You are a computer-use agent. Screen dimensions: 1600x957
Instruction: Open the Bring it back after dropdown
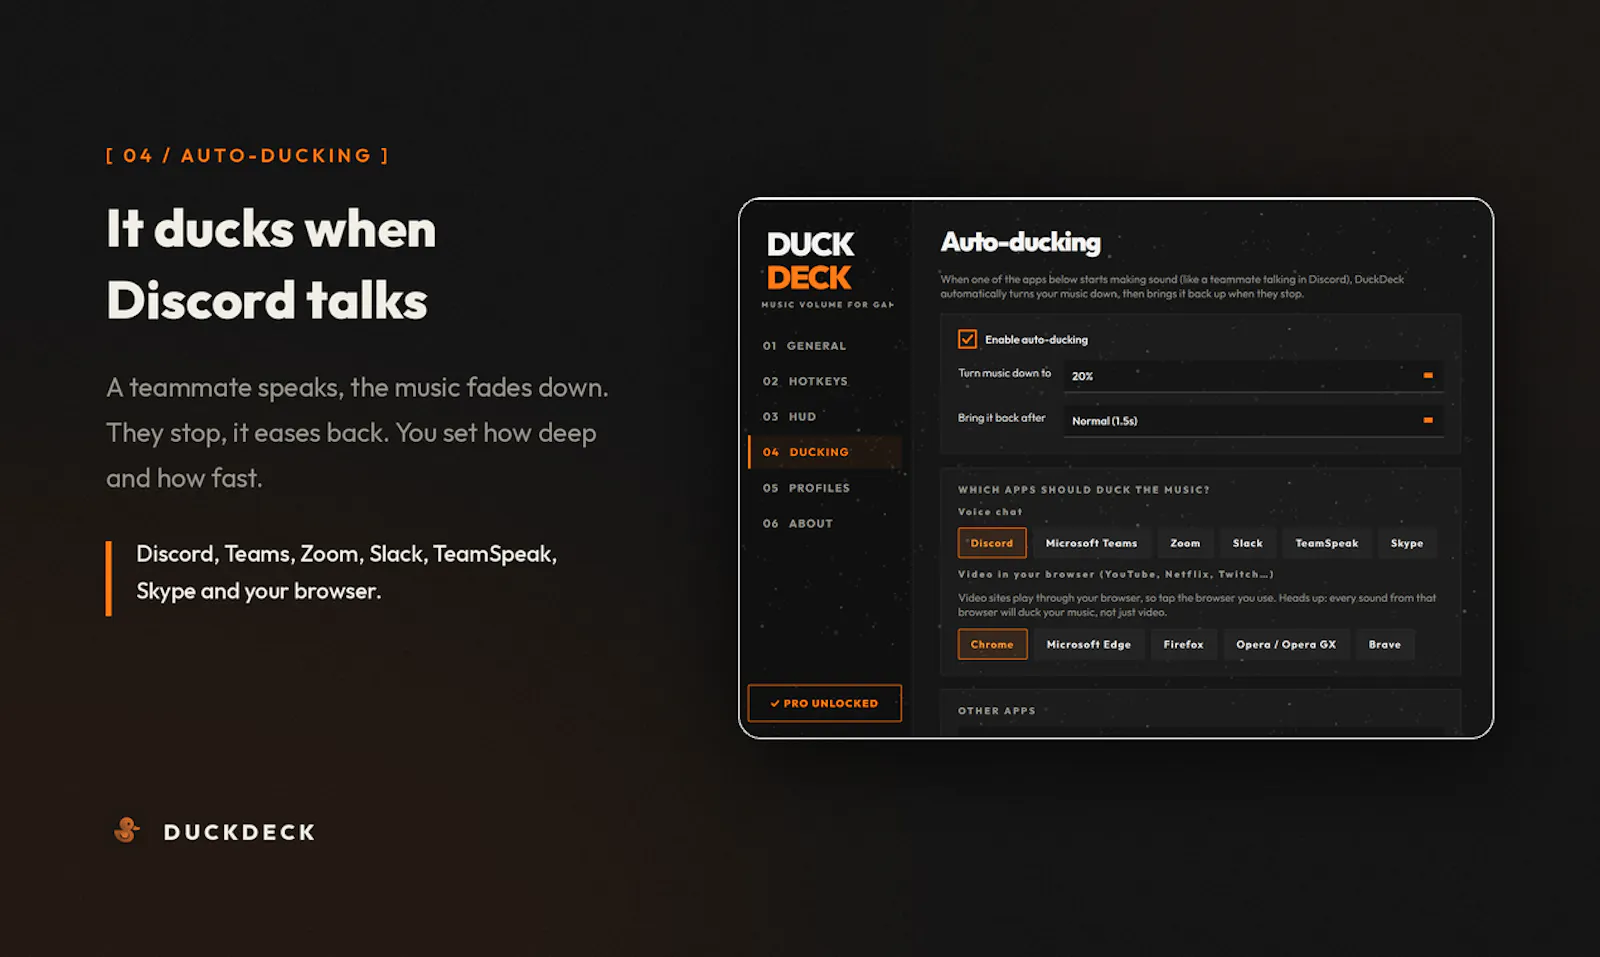1253,421
